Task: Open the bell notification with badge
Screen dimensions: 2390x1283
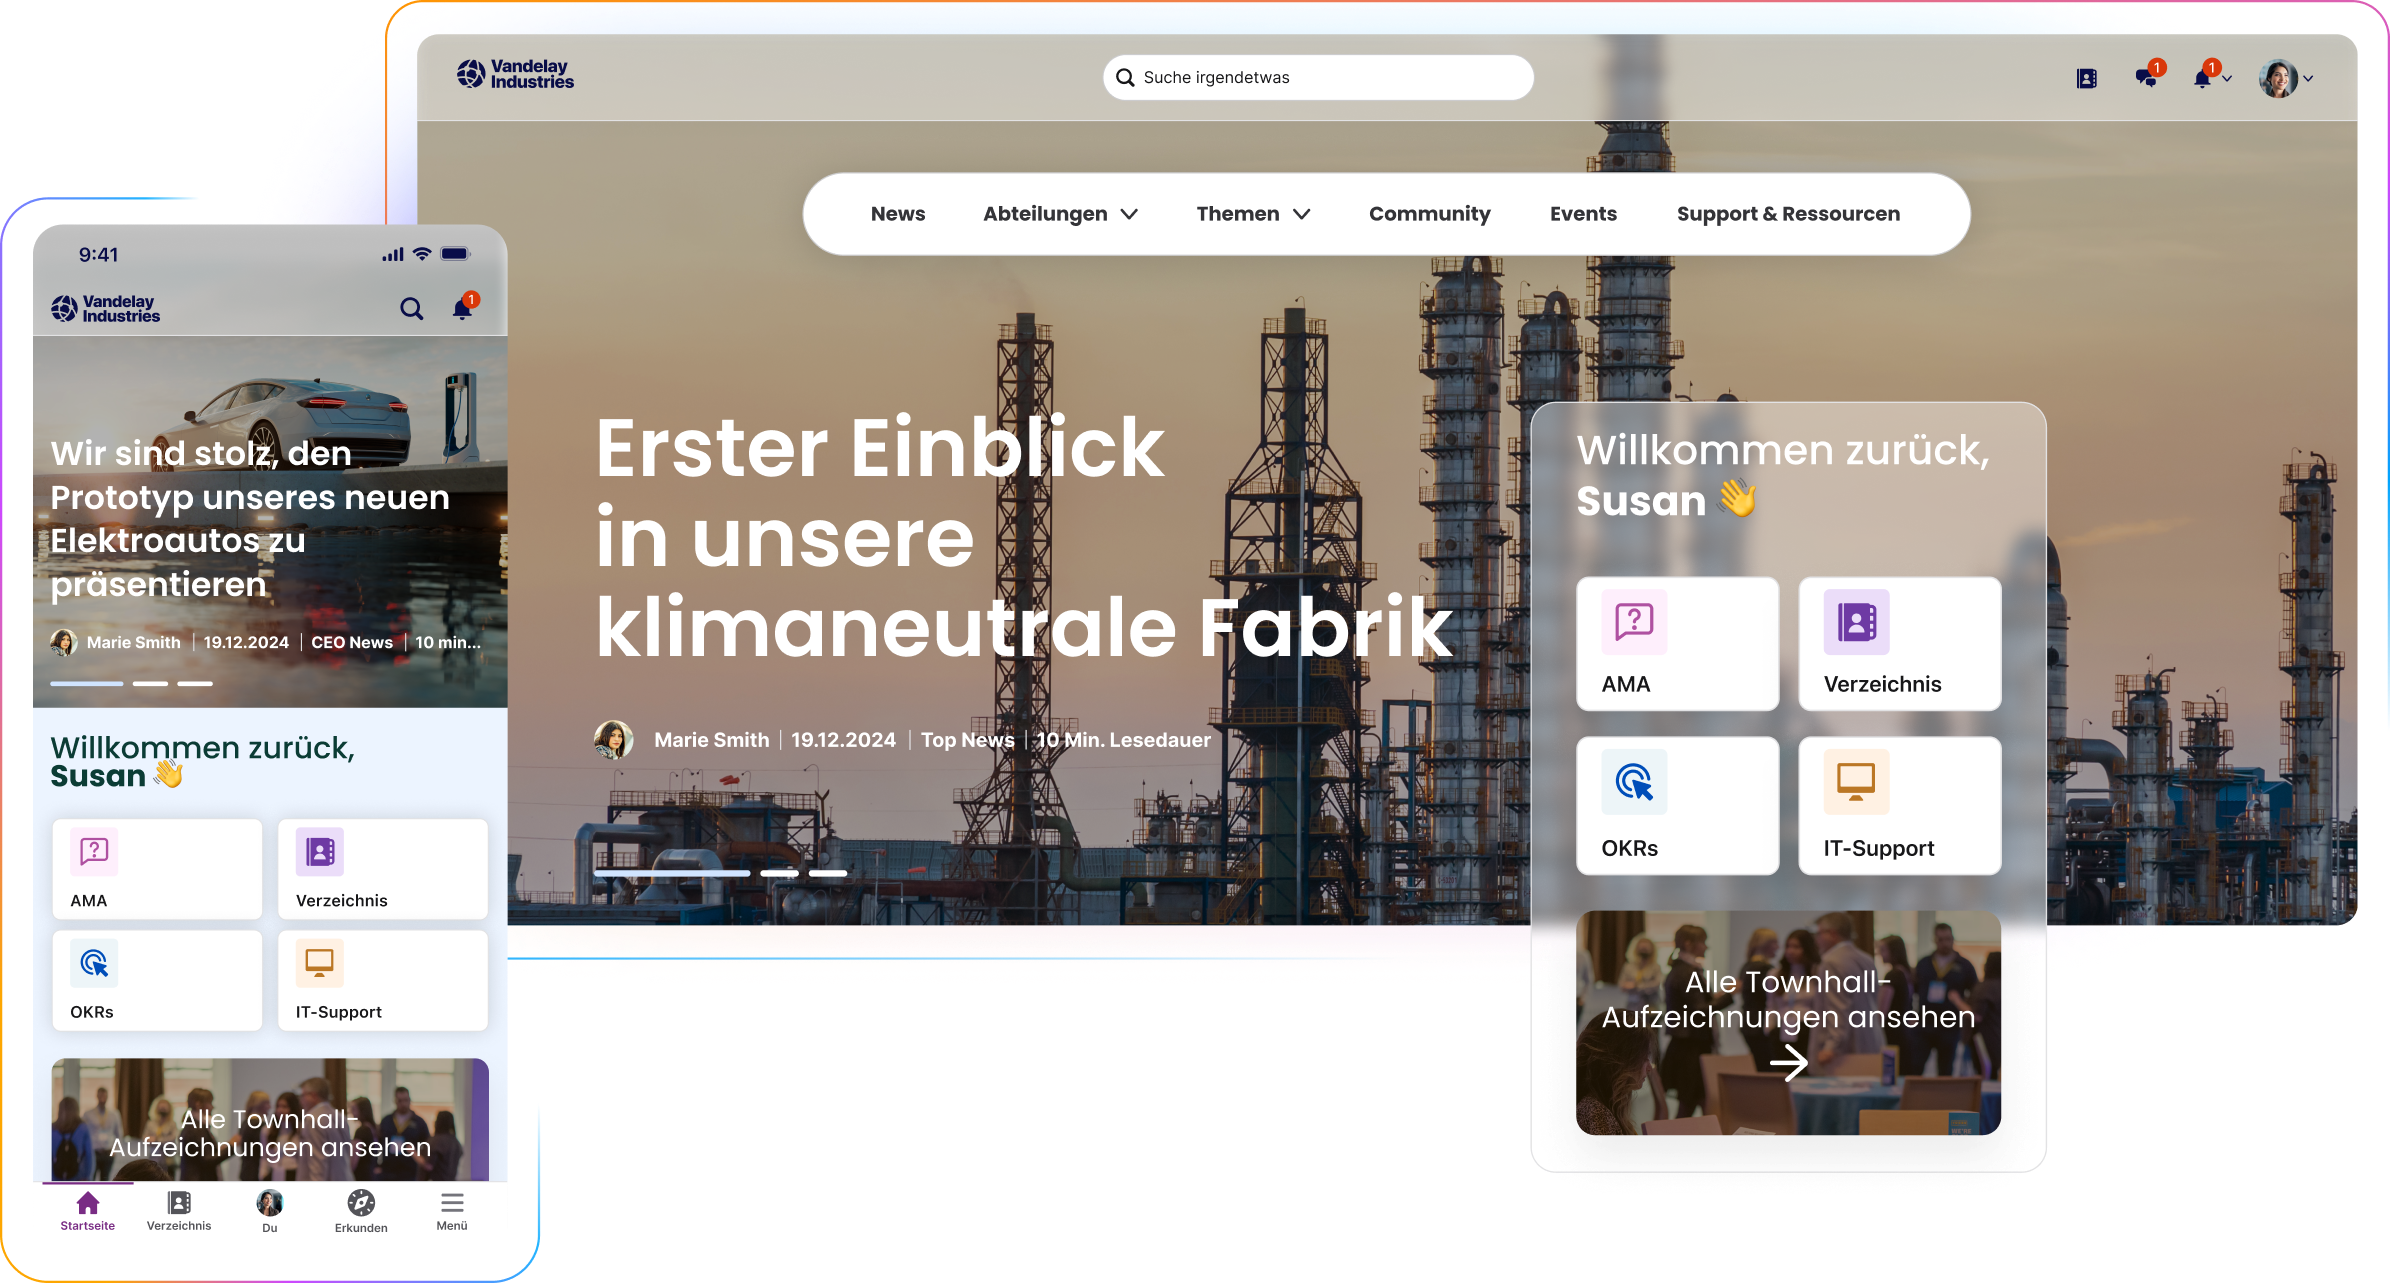Action: 2203,78
